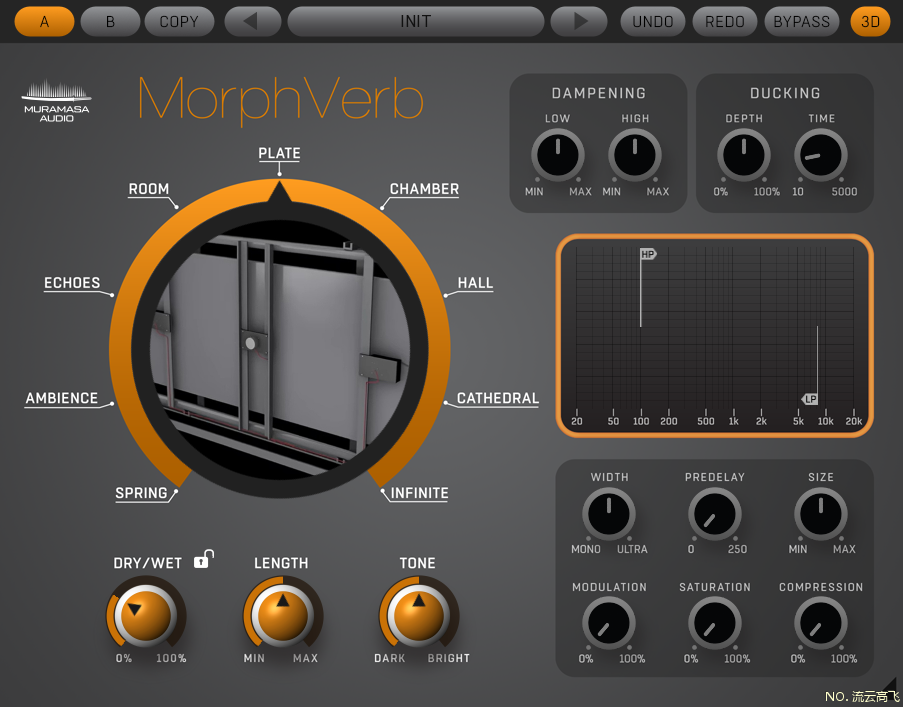Select CATHEDRAL reverb type
The image size is (903, 707).
click(498, 398)
